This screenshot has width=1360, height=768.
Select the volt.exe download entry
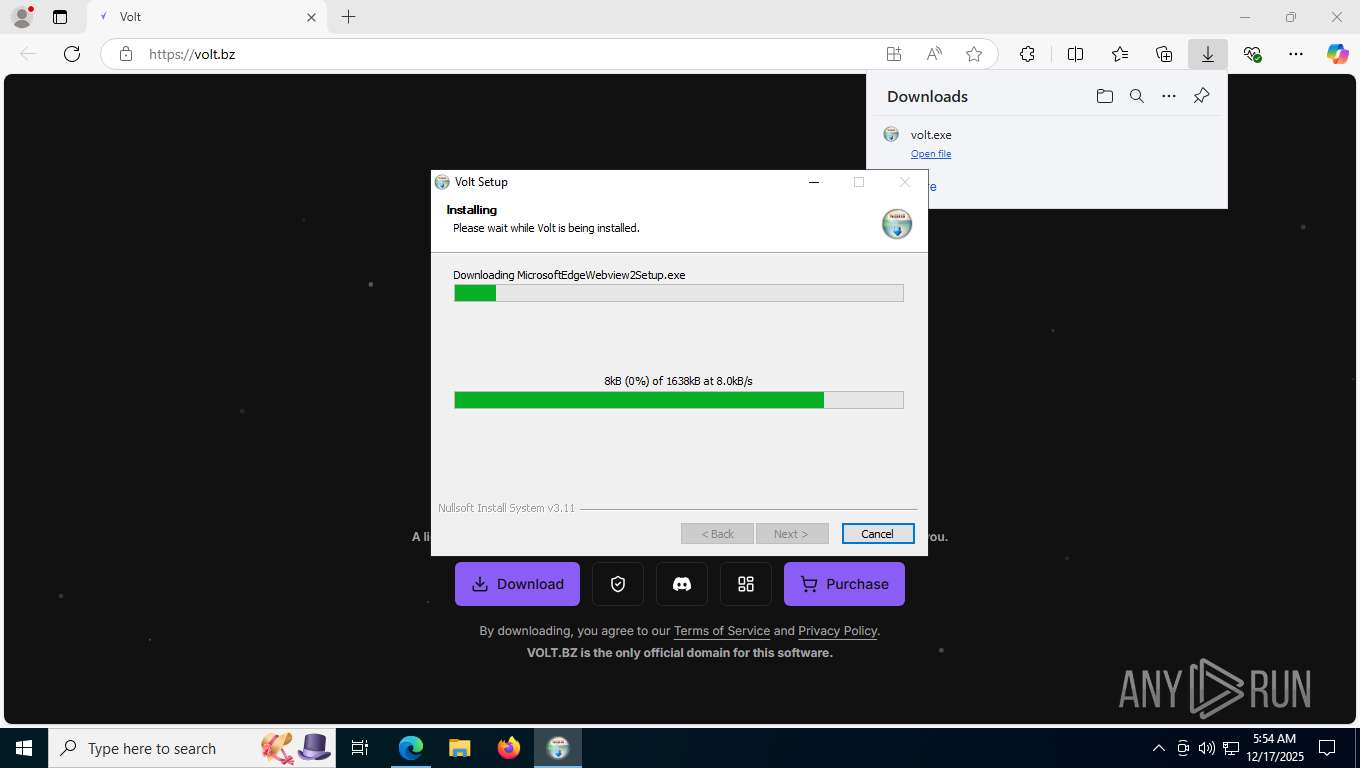1047,143
